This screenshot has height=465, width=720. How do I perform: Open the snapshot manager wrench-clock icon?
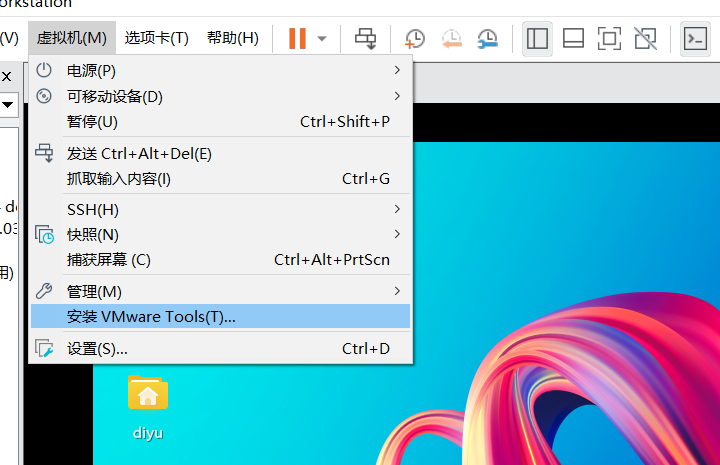click(487, 39)
